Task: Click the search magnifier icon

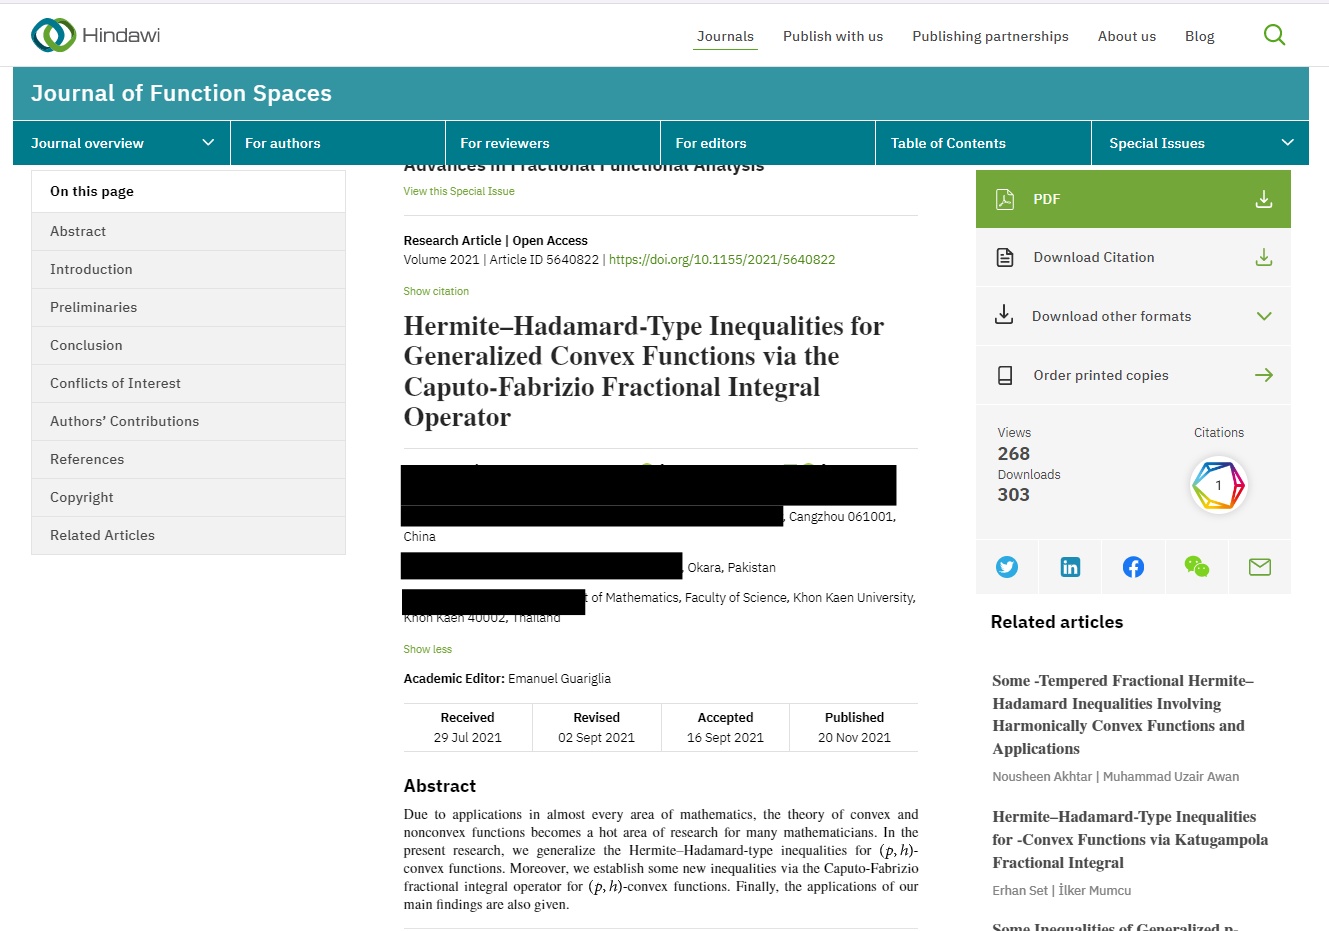Action: (x=1274, y=35)
